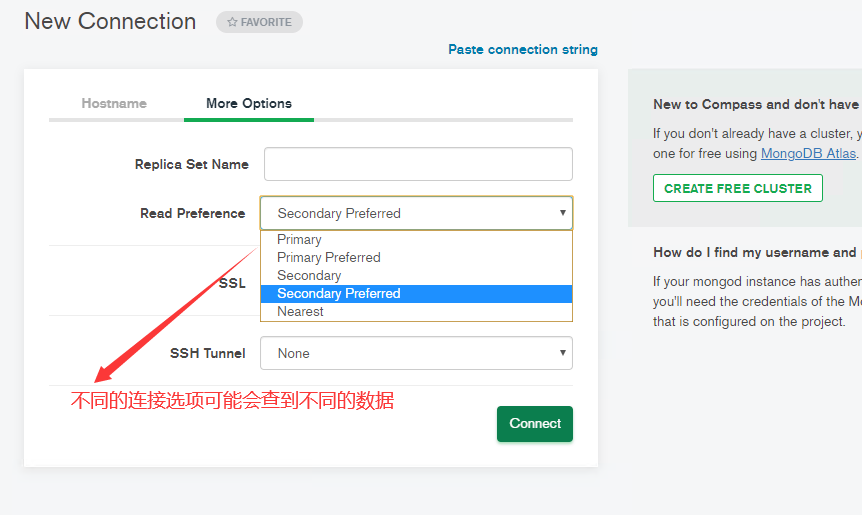Click the Read Preference label
This screenshot has width=862, height=515.
click(192, 213)
